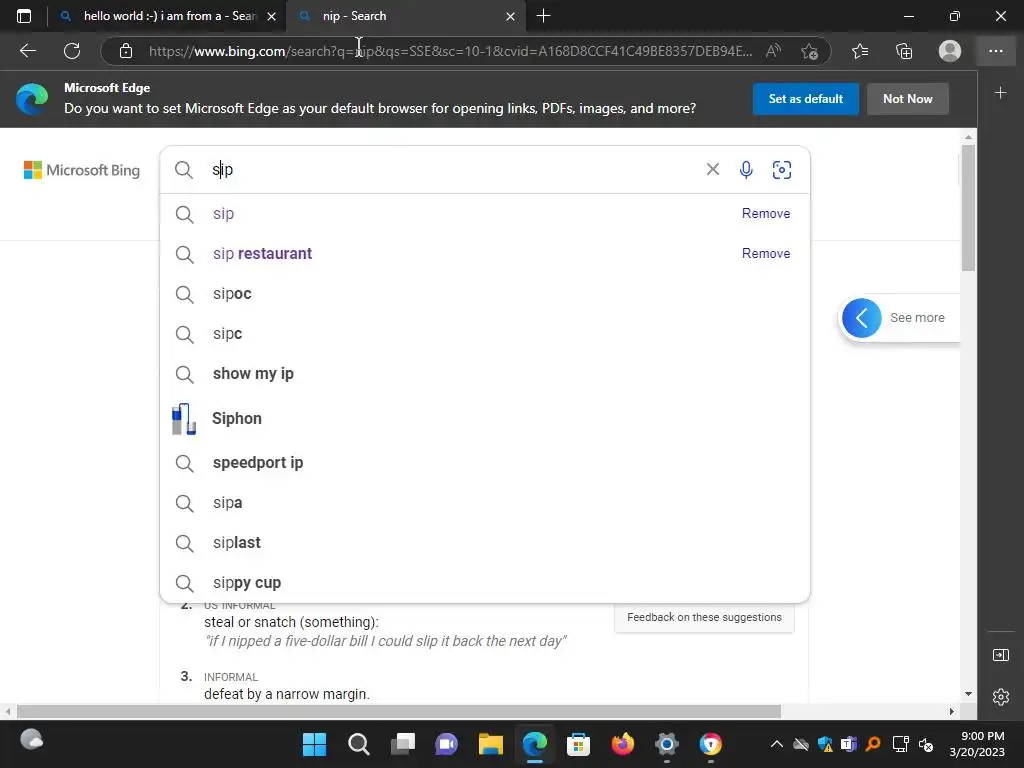Add this page to favorites star icon
This screenshot has width=1024, height=768.
pyautogui.click(x=810, y=51)
